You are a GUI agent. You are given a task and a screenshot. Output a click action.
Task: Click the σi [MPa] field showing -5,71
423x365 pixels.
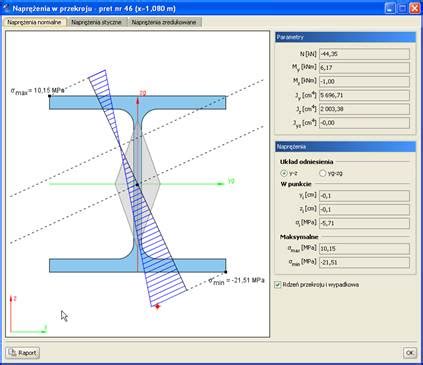364,223
